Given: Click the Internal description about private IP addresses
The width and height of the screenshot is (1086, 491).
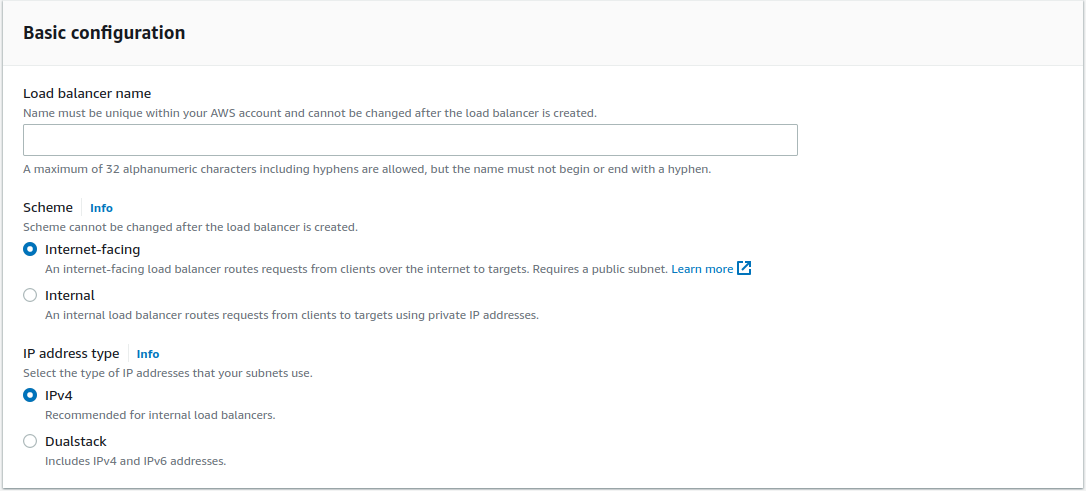Looking at the screenshot, I should tap(292, 315).
